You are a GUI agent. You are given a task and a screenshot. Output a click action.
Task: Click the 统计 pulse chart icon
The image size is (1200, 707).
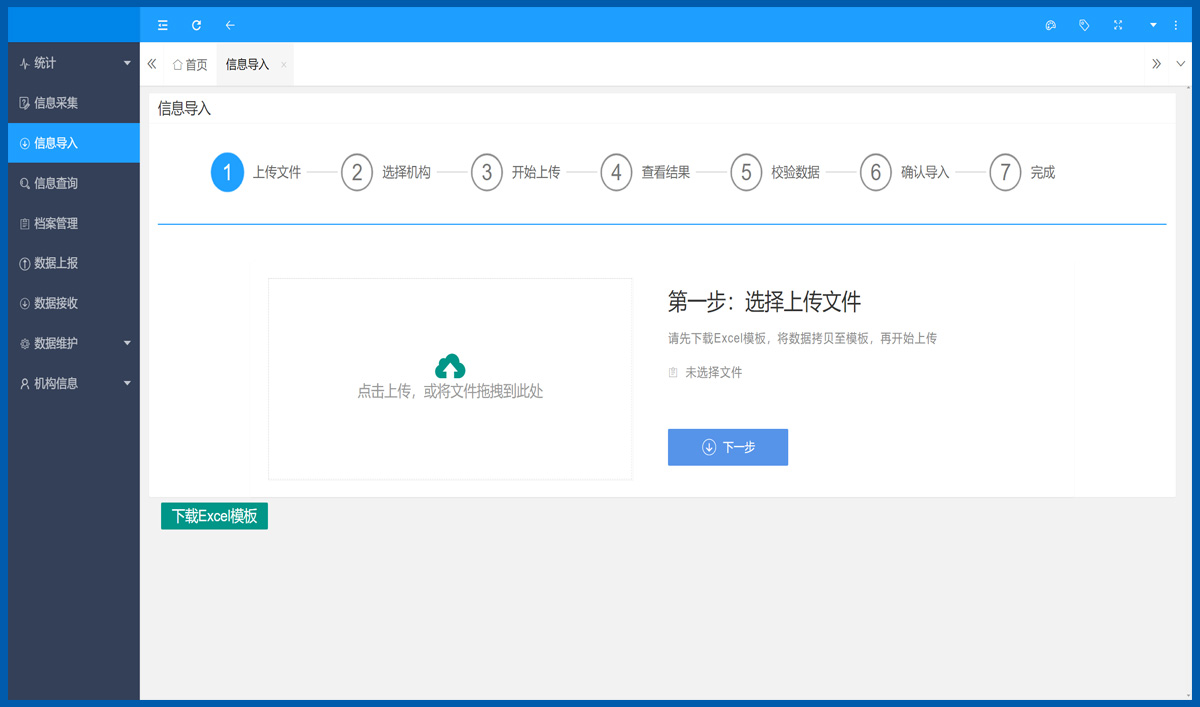coord(25,63)
